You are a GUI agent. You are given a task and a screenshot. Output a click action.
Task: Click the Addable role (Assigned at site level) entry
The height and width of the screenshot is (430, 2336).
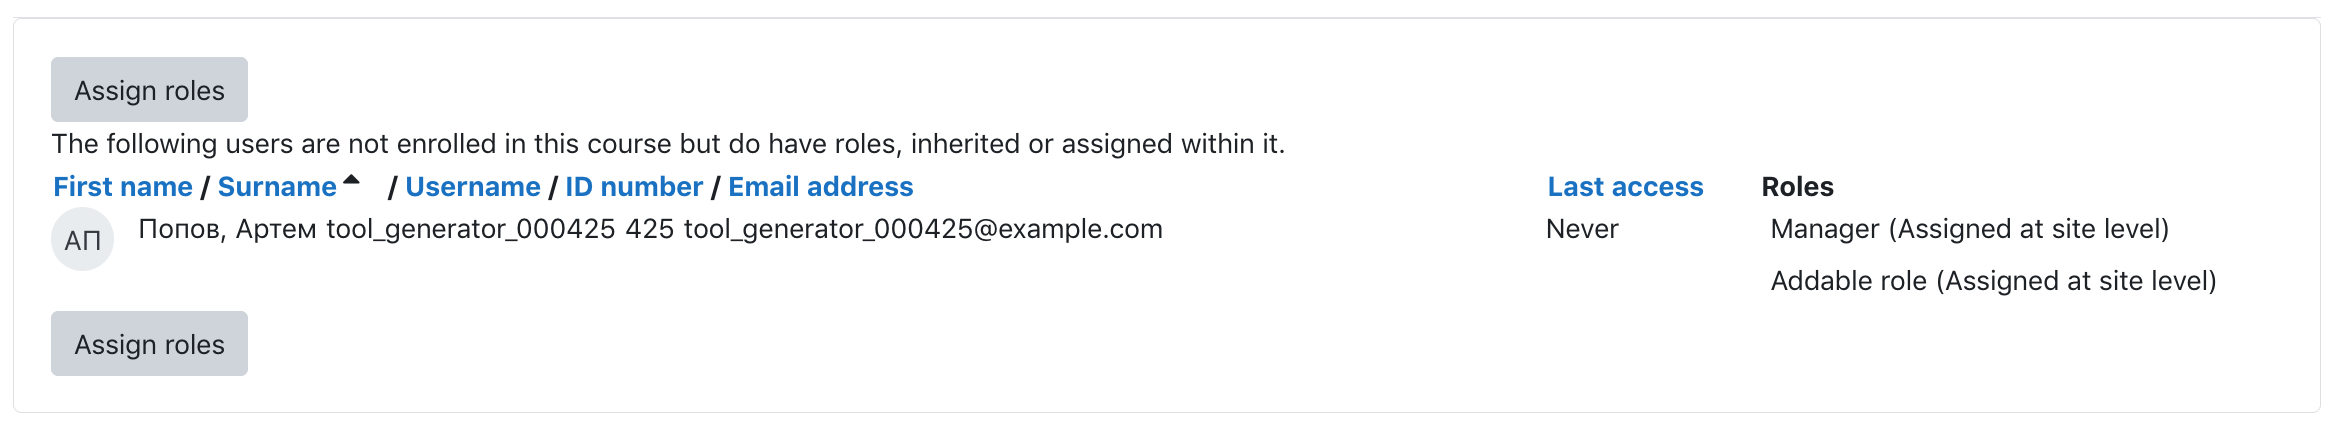click(x=1993, y=281)
